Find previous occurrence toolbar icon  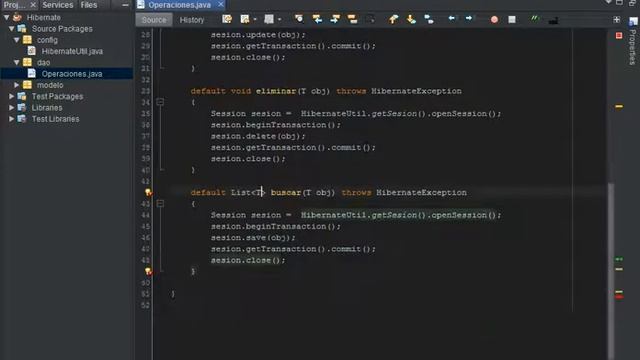(317, 19)
